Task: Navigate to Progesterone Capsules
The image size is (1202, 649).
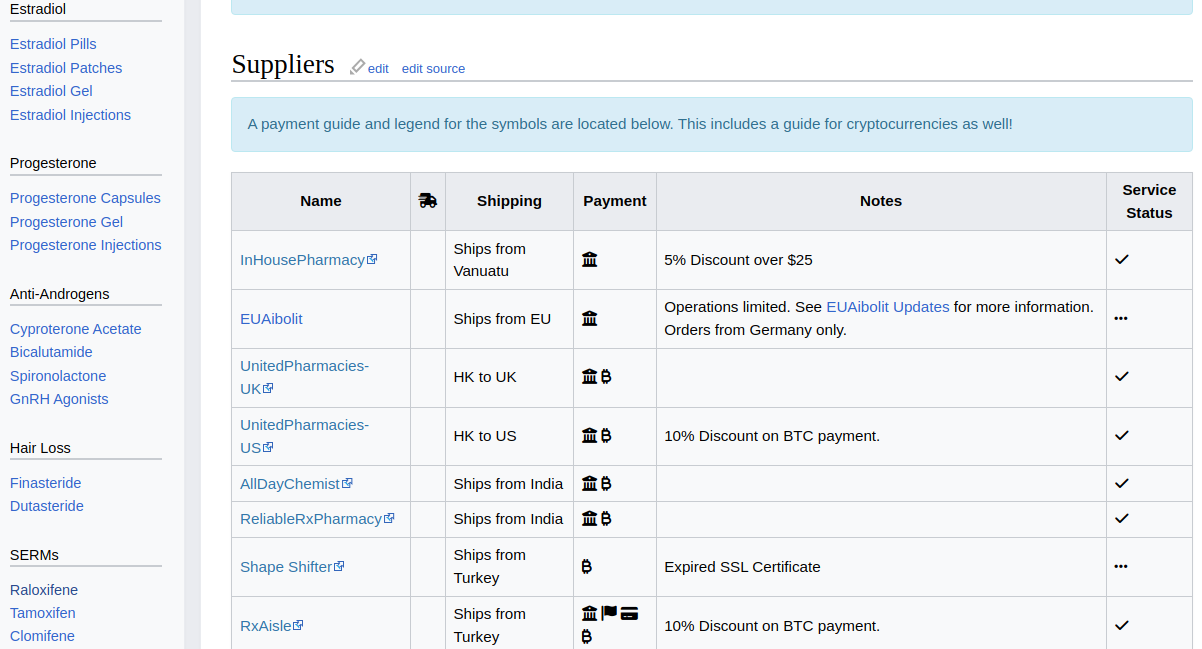Action: pyautogui.click(x=85, y=198)
